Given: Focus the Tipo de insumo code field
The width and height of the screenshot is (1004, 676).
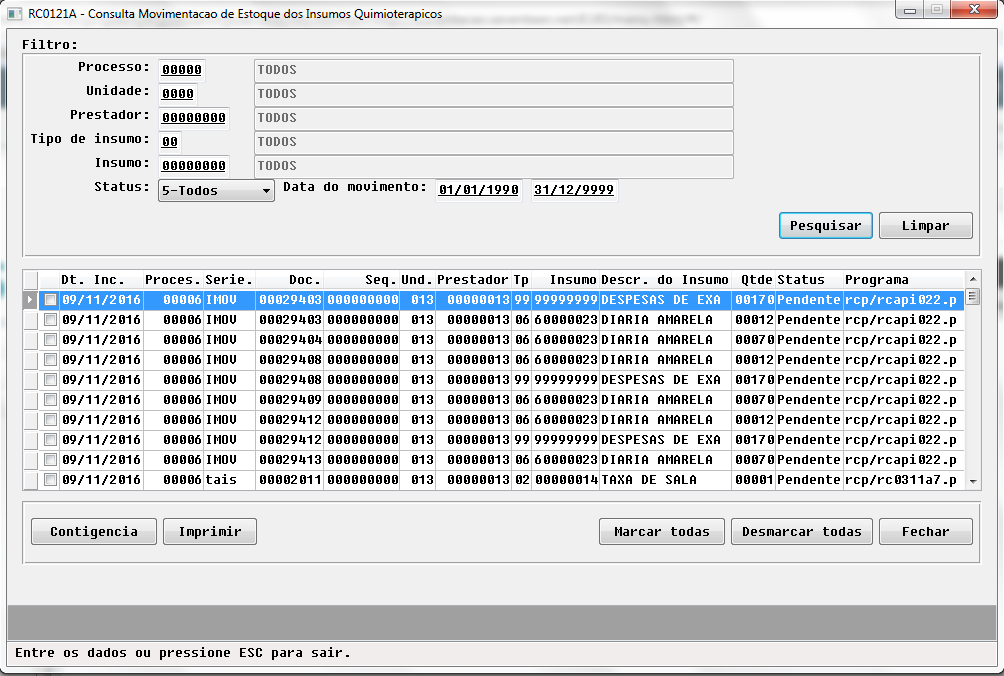Looking at the screenshot, I should tap(170, 141).
